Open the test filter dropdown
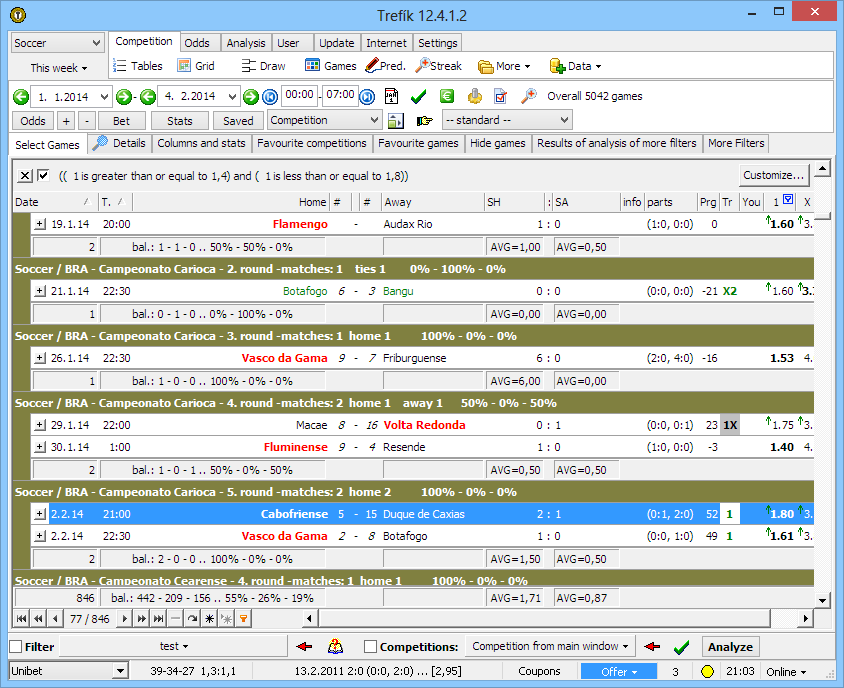This screenshot has height=688, width=844. [174, 646]
